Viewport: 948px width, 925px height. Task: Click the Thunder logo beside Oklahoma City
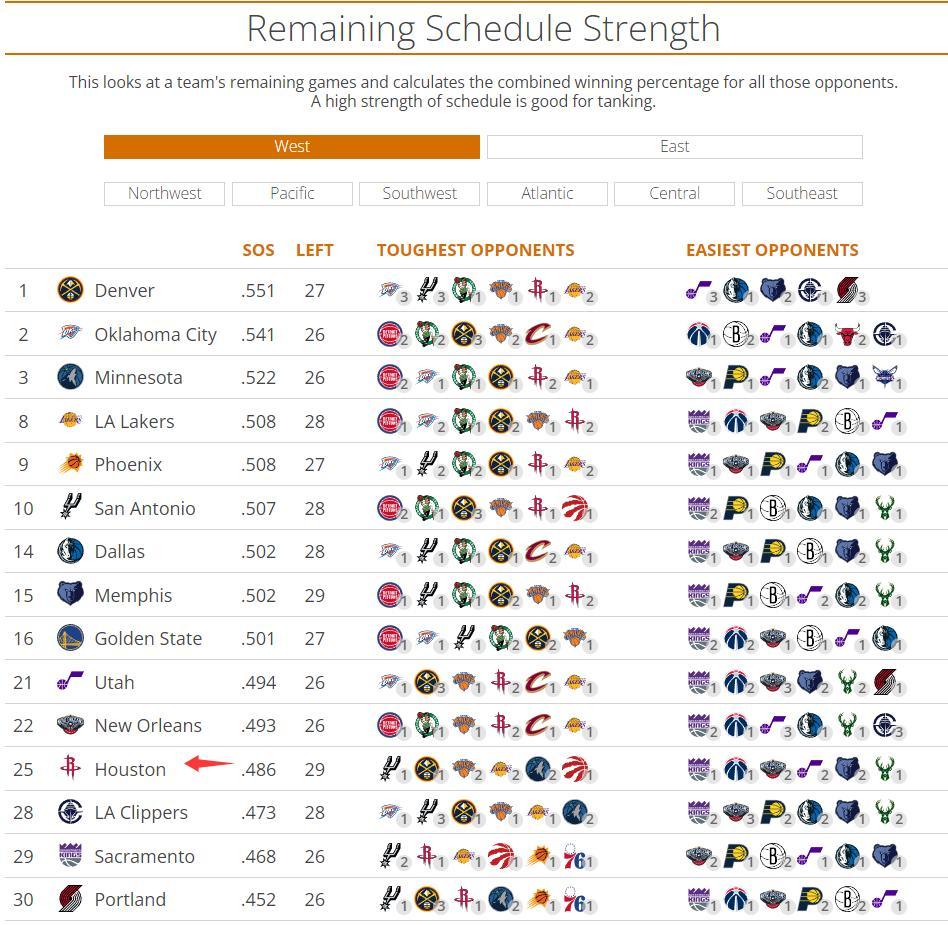70,334
